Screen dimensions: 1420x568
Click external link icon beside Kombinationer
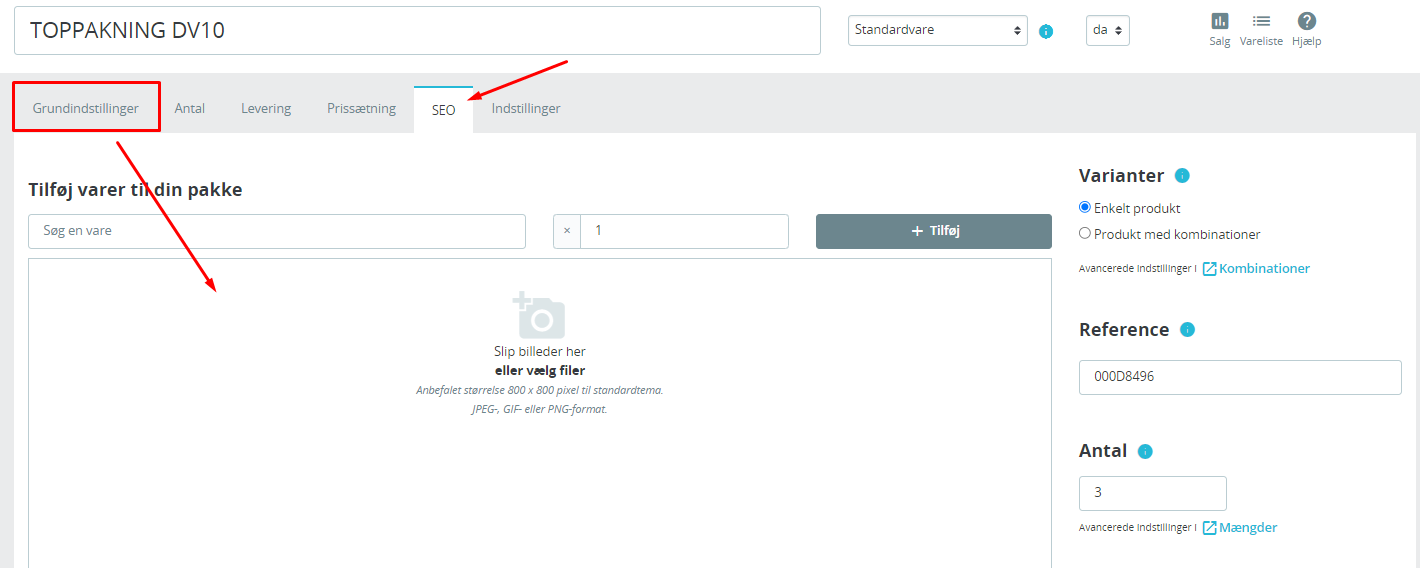click(x=1209, y=269)
